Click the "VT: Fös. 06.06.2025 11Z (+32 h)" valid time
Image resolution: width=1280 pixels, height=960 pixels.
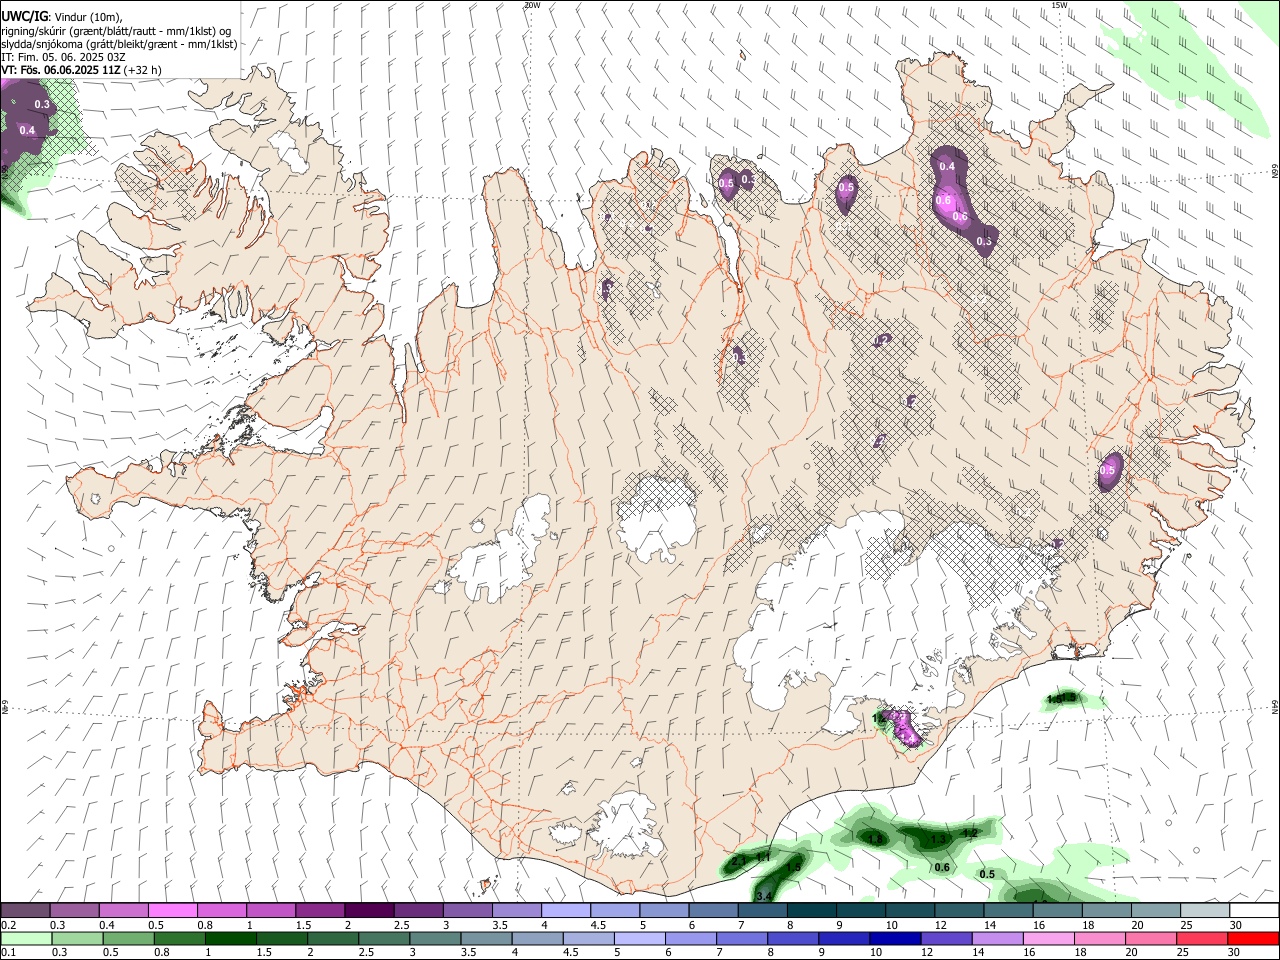81,70
